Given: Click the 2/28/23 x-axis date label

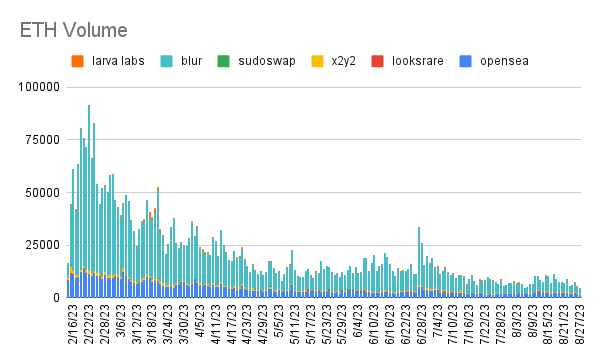Looking at the screenshot, I should pos(104,324).
